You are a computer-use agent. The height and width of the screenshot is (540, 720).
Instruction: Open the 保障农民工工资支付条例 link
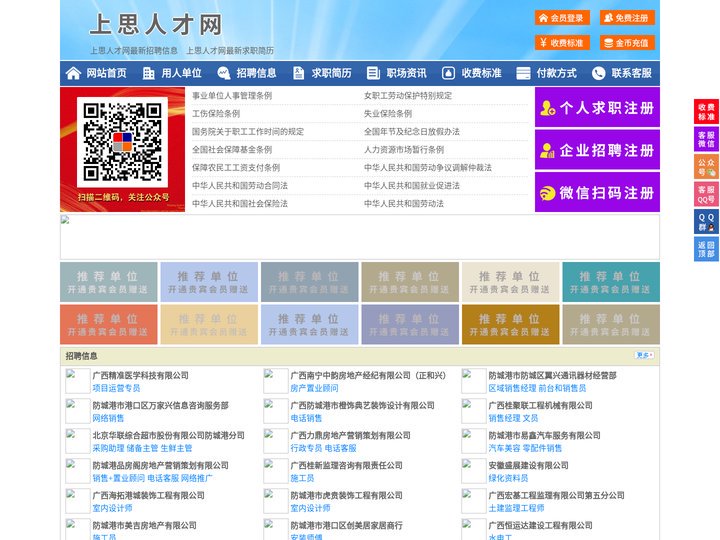click(236, 168)
